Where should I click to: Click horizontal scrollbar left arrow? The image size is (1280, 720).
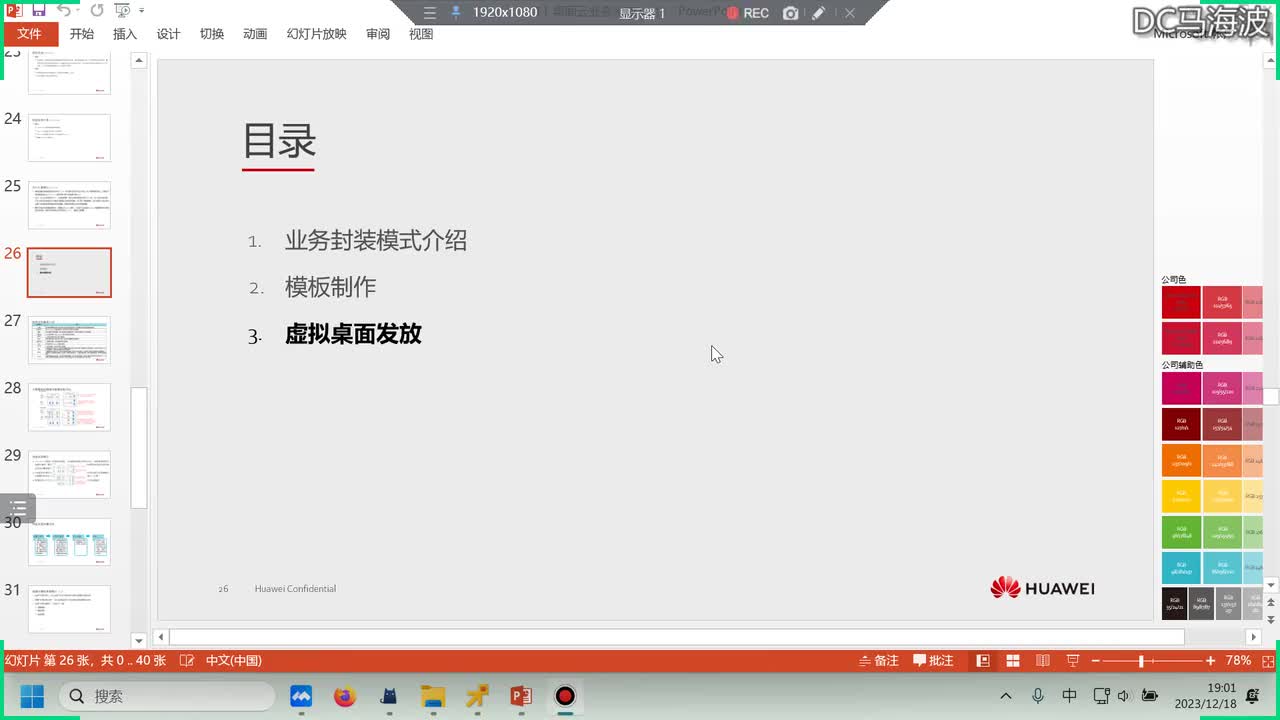161,637
